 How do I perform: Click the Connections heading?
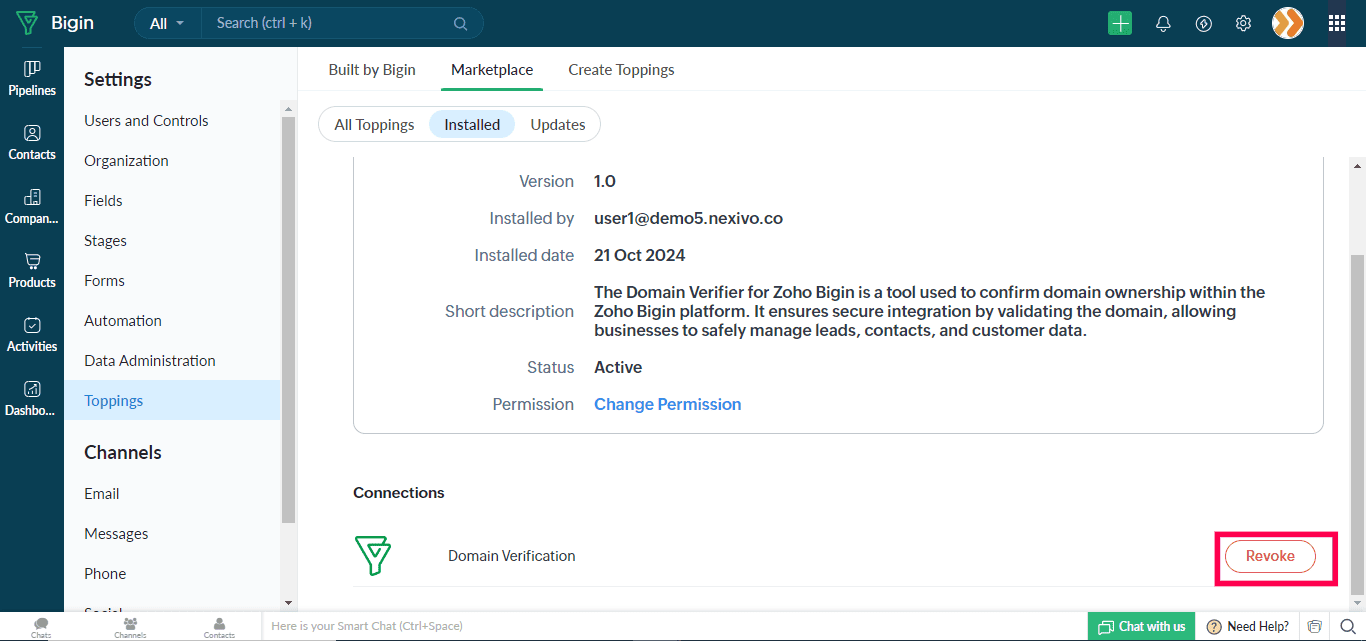coord(399,492)
